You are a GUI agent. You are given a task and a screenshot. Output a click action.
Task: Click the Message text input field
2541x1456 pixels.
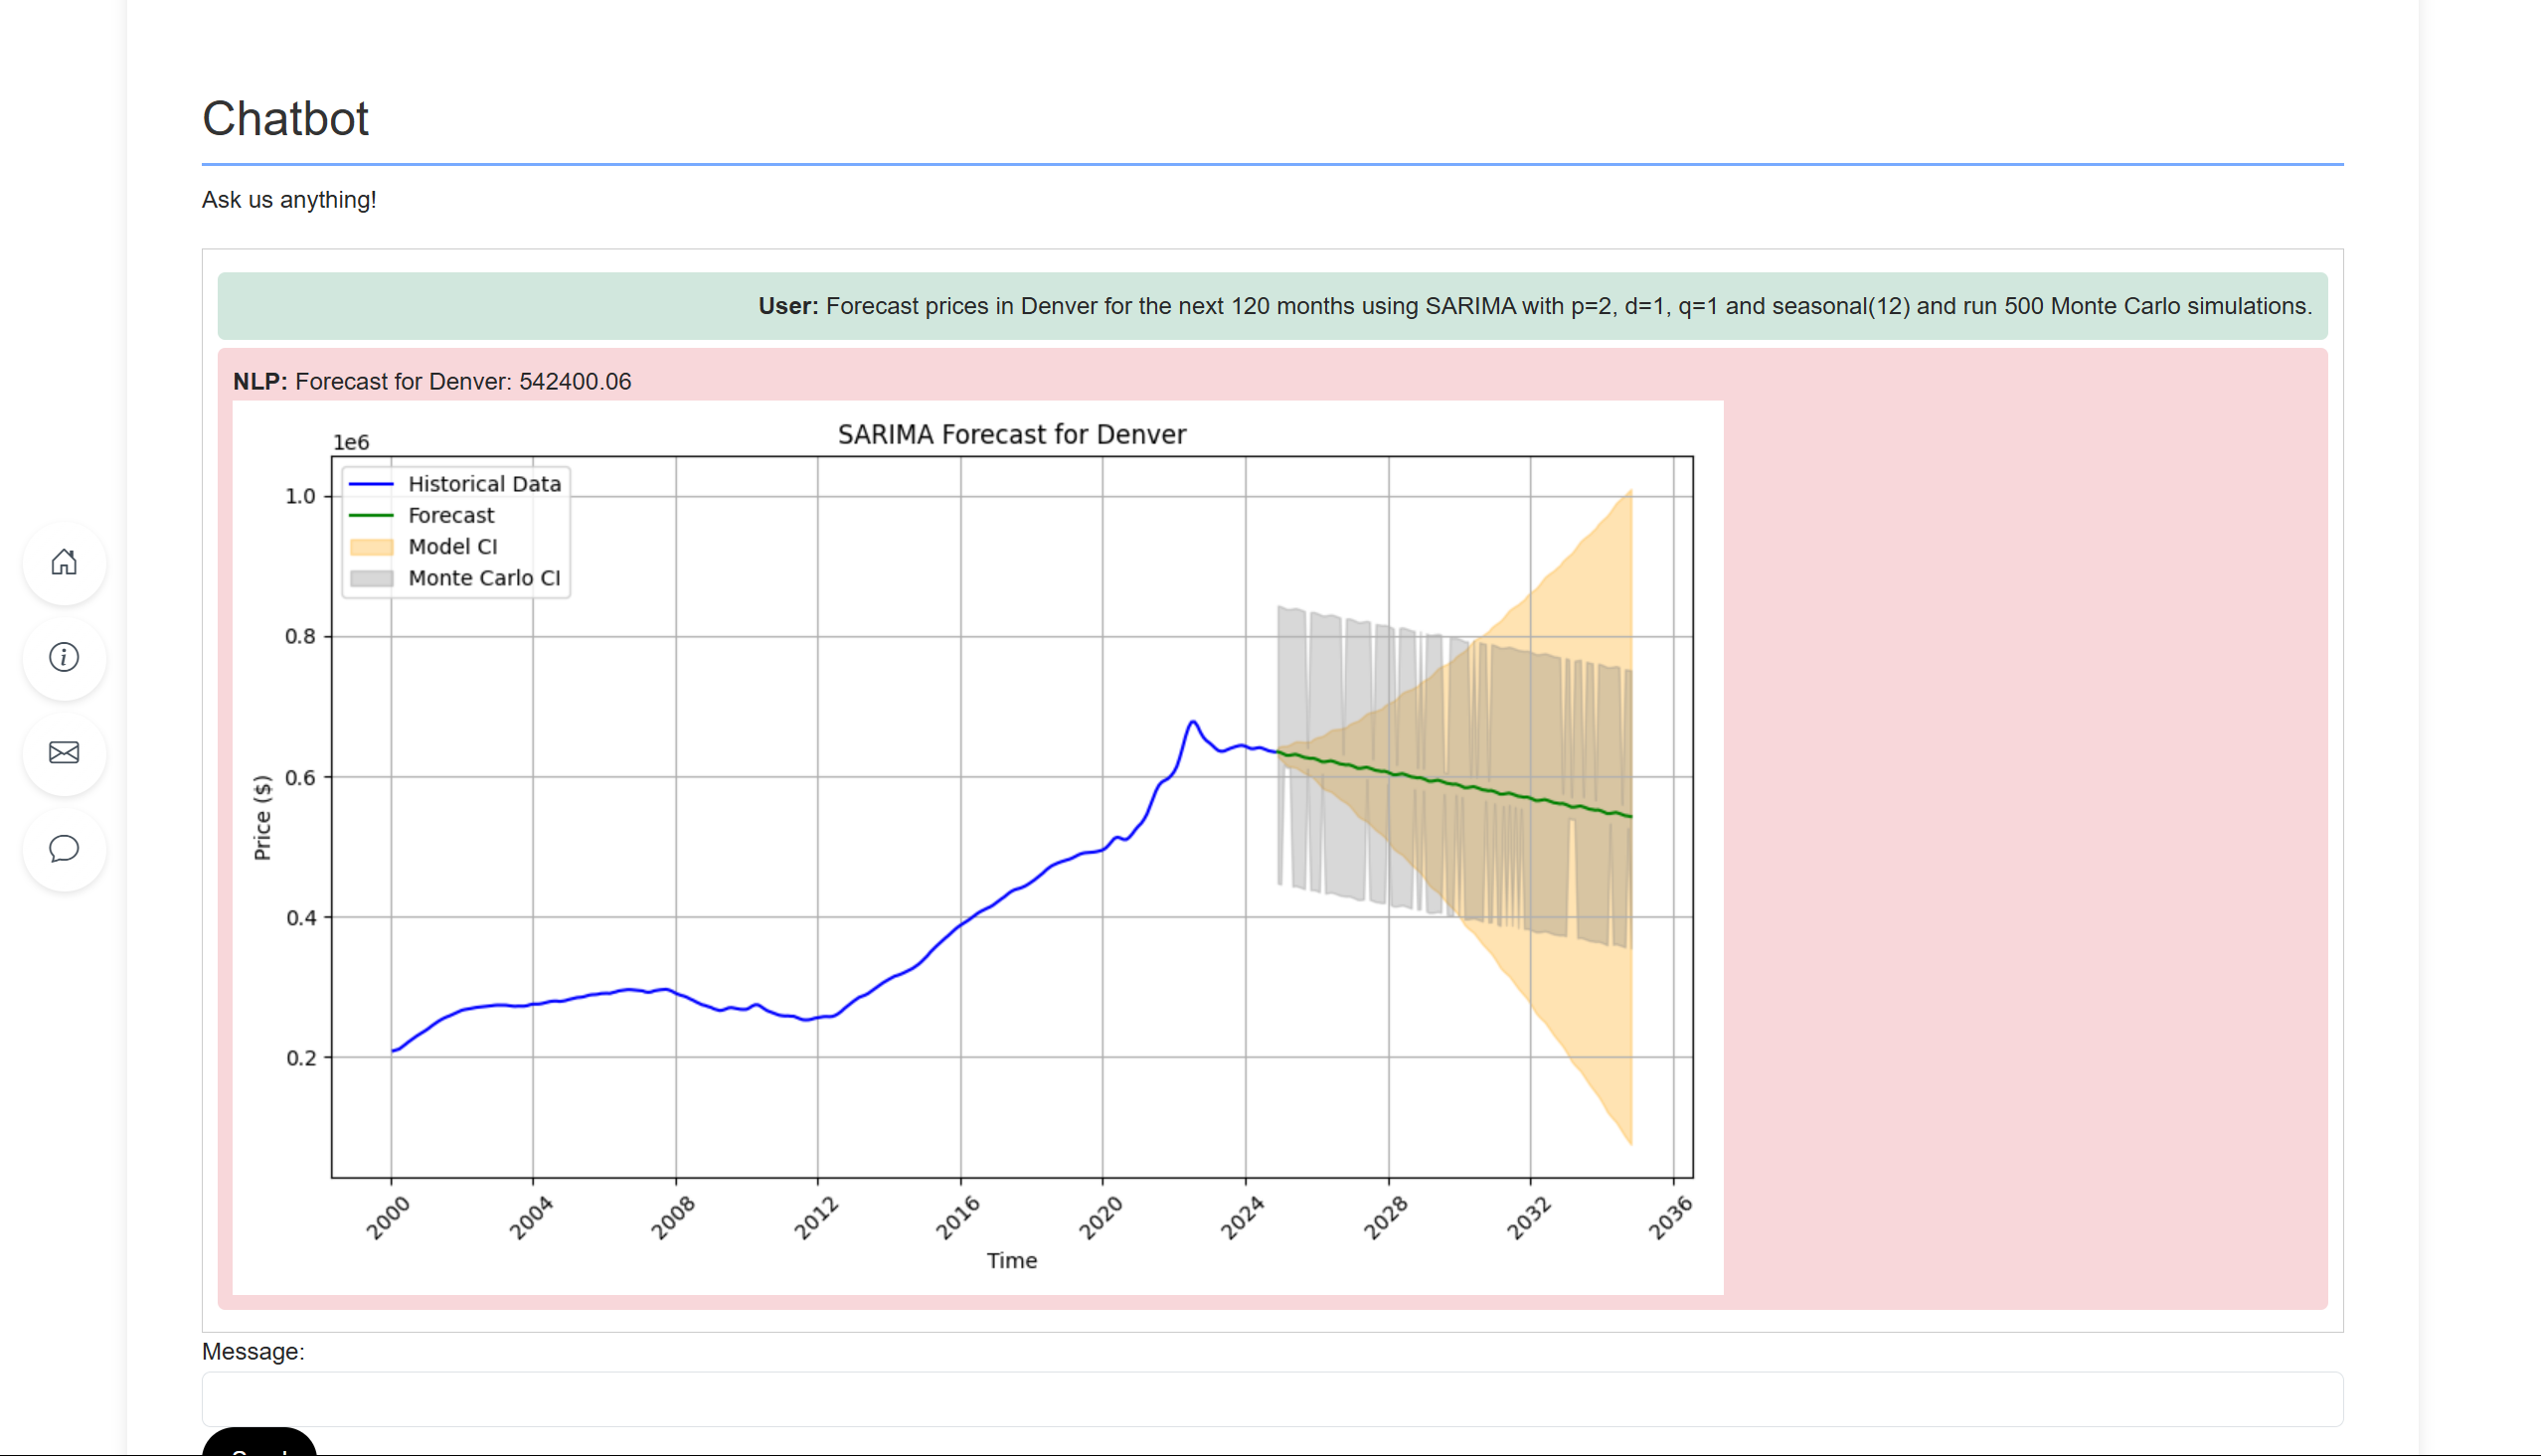click(x=1271, y=1398)
